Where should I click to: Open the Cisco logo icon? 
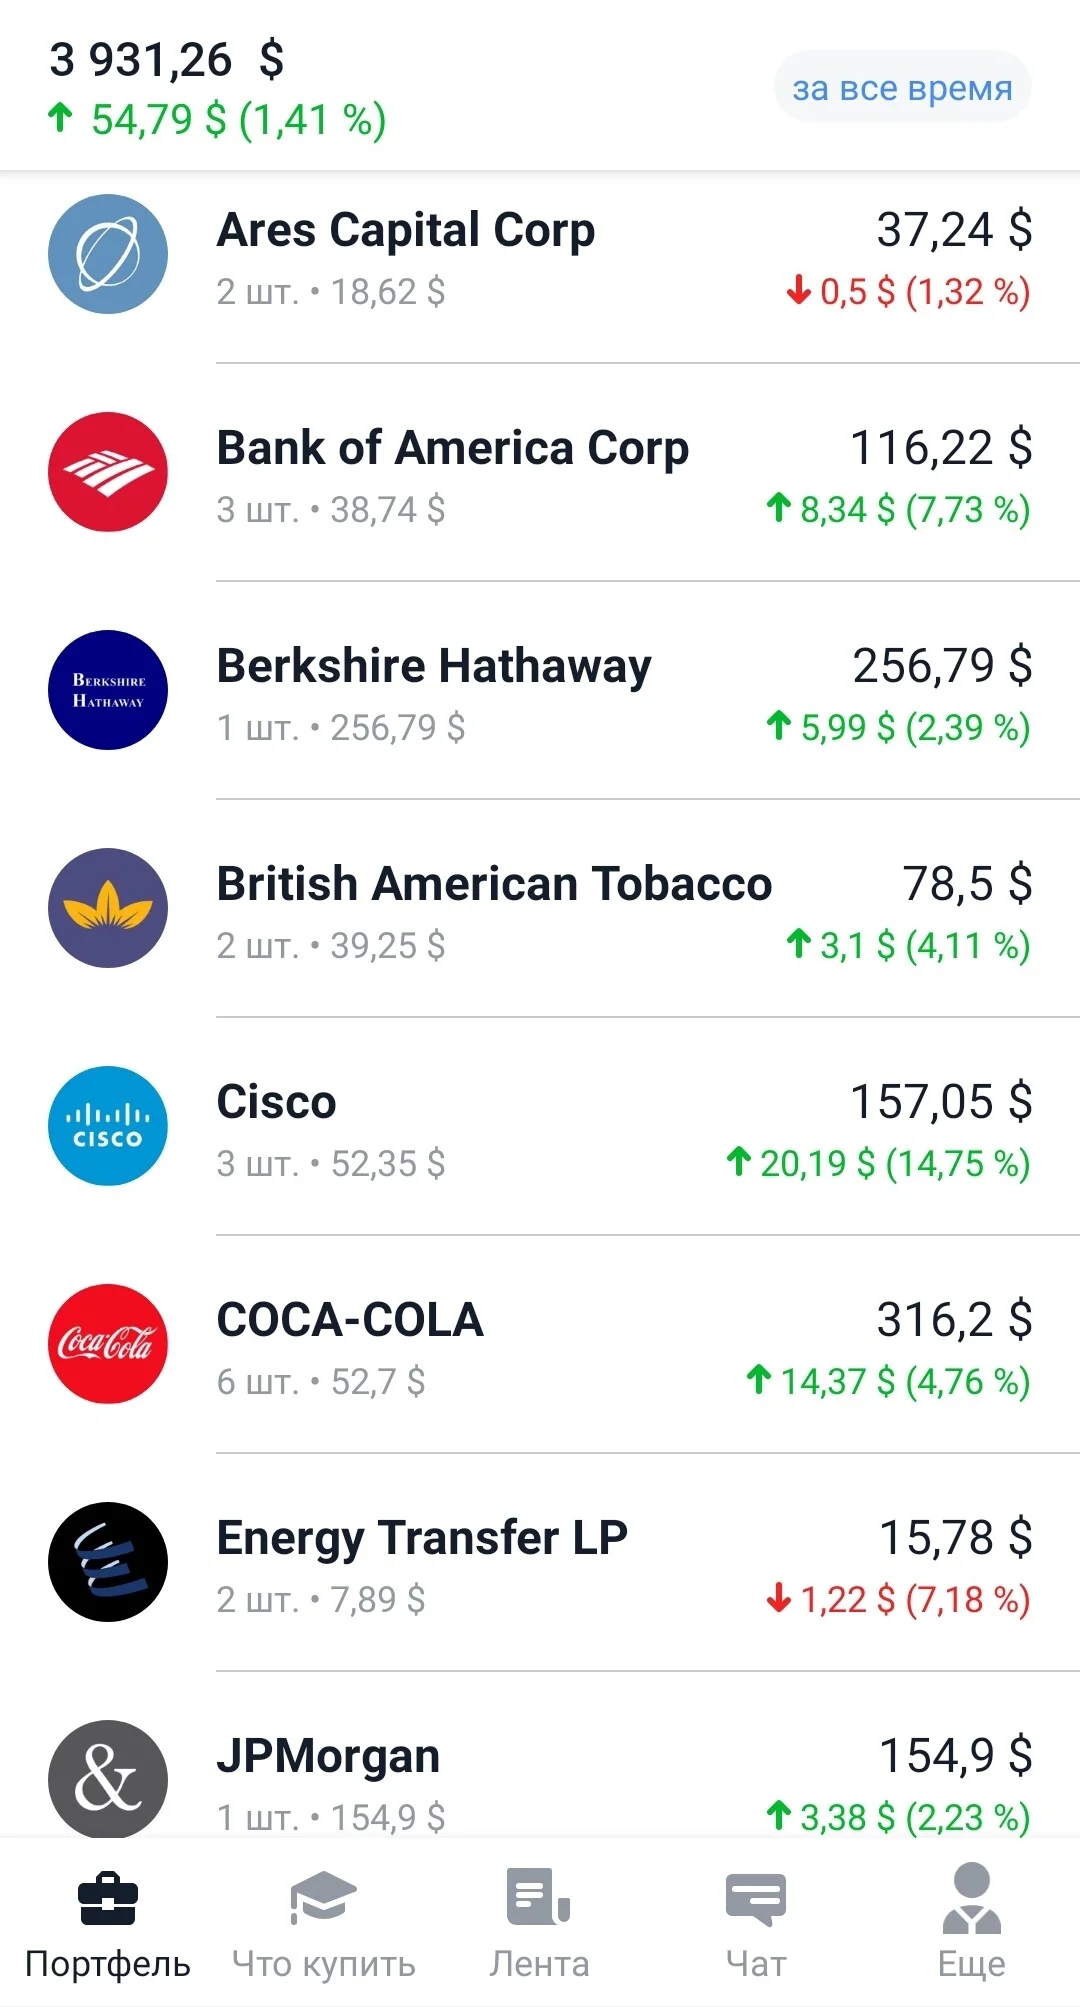pyautogui.click(x=108, y=1126)
